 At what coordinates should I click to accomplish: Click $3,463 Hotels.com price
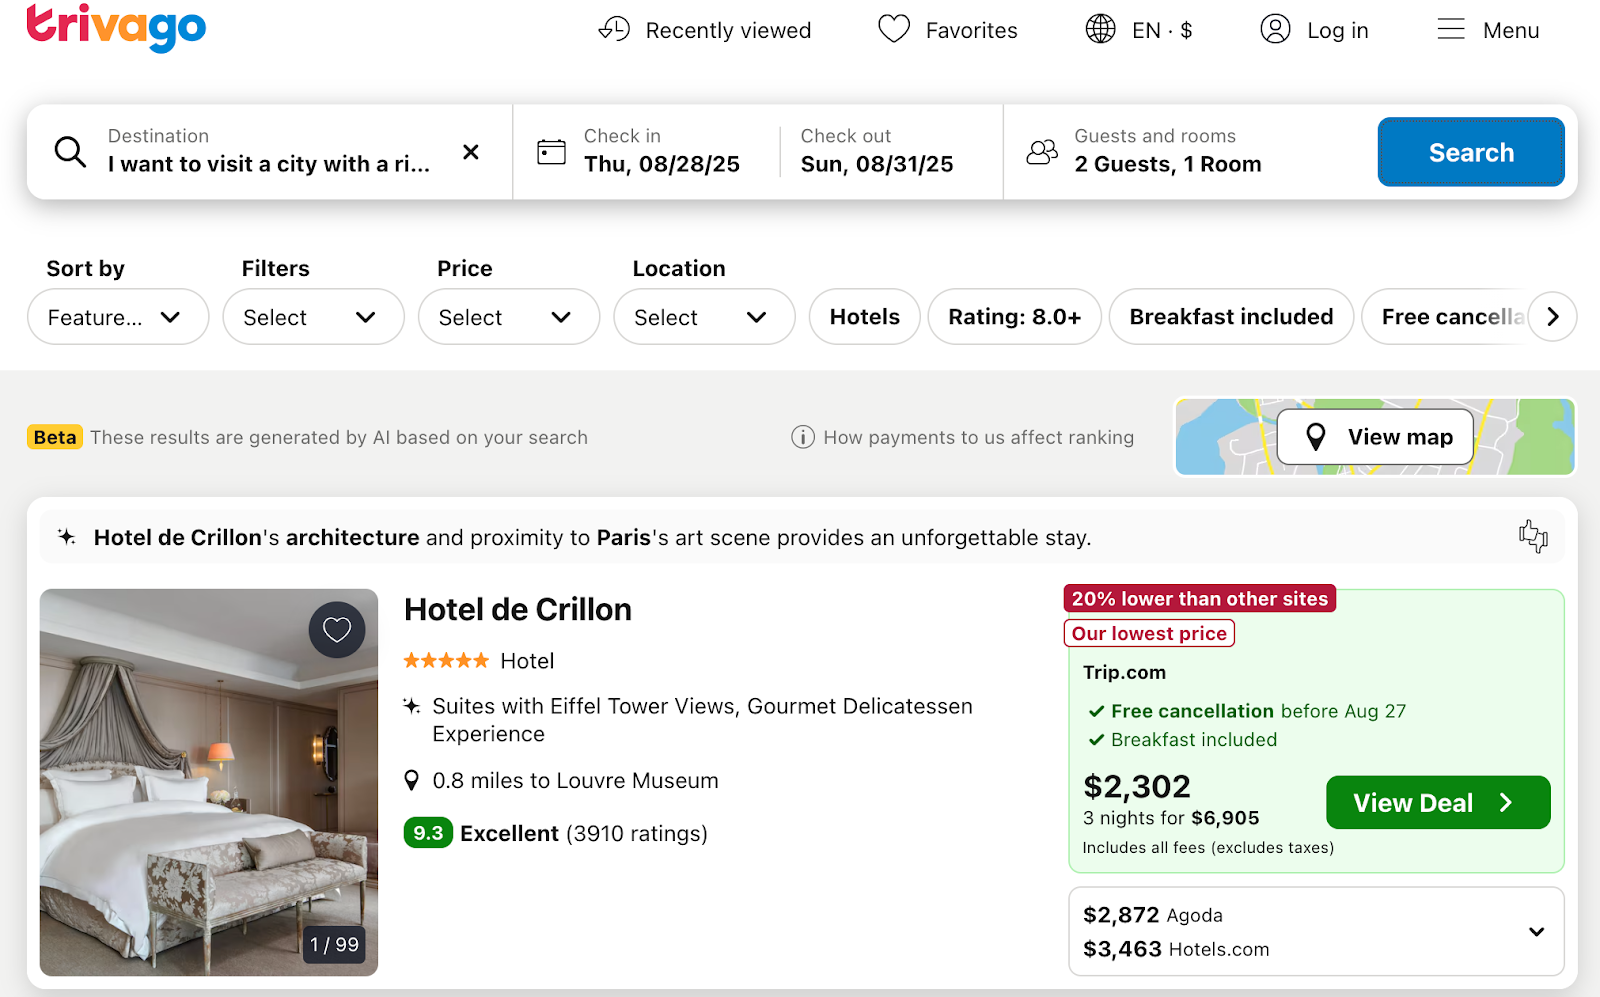click(1176, 949)
